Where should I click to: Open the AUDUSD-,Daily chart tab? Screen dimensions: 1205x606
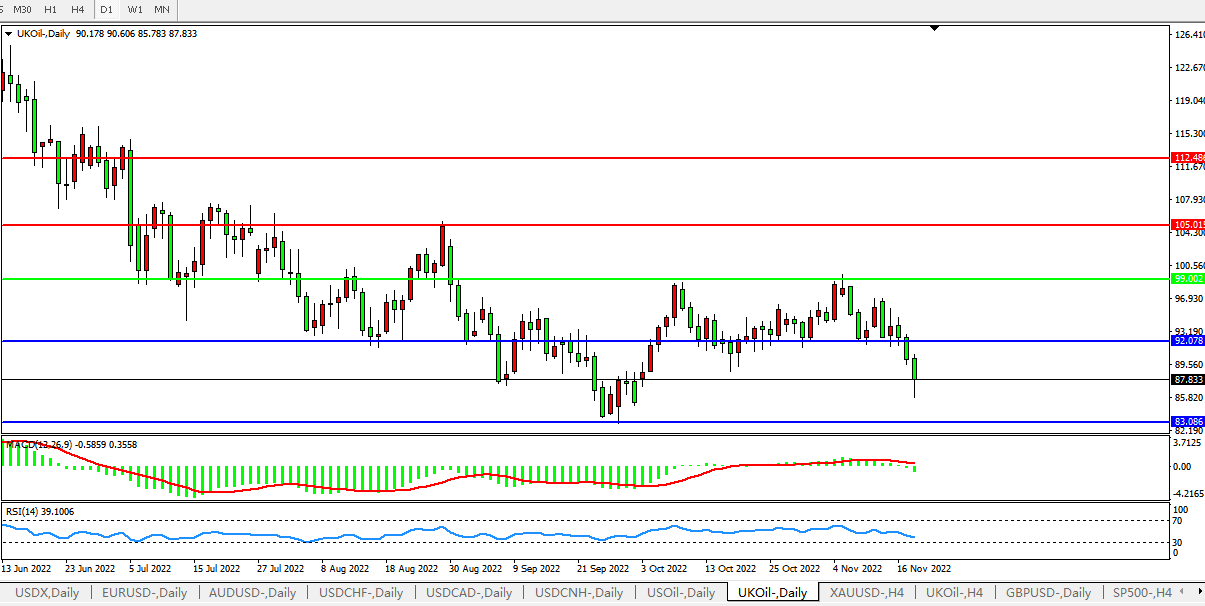(x=254, y=592)
